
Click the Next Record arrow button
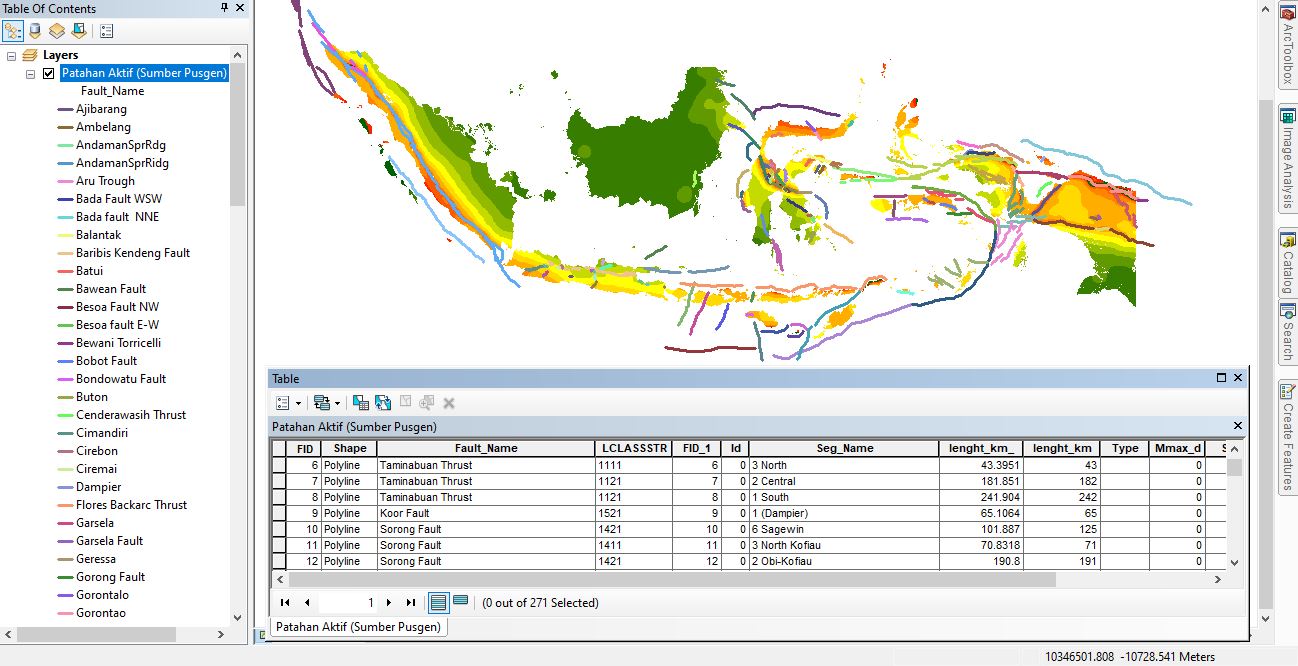[389, 601]
